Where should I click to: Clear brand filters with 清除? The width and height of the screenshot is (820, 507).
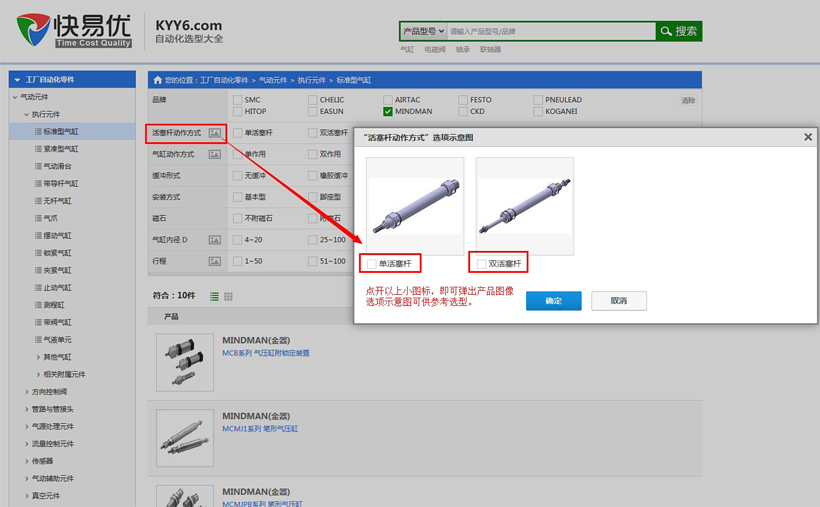click(688, 100)
